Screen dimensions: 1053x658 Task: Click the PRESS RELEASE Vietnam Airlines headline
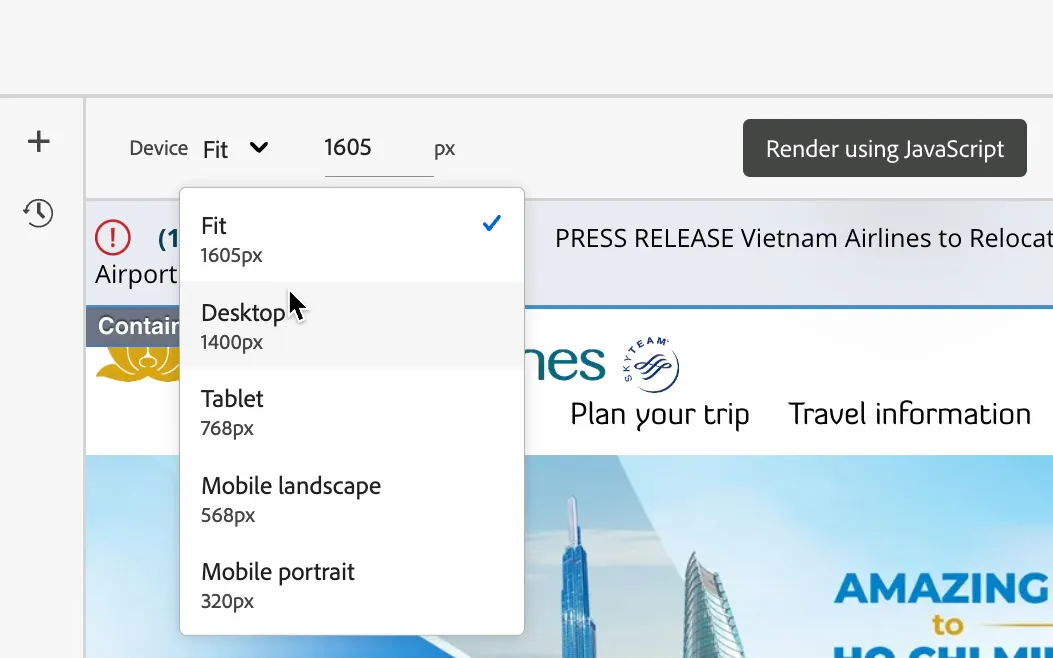tap(804, 238)
